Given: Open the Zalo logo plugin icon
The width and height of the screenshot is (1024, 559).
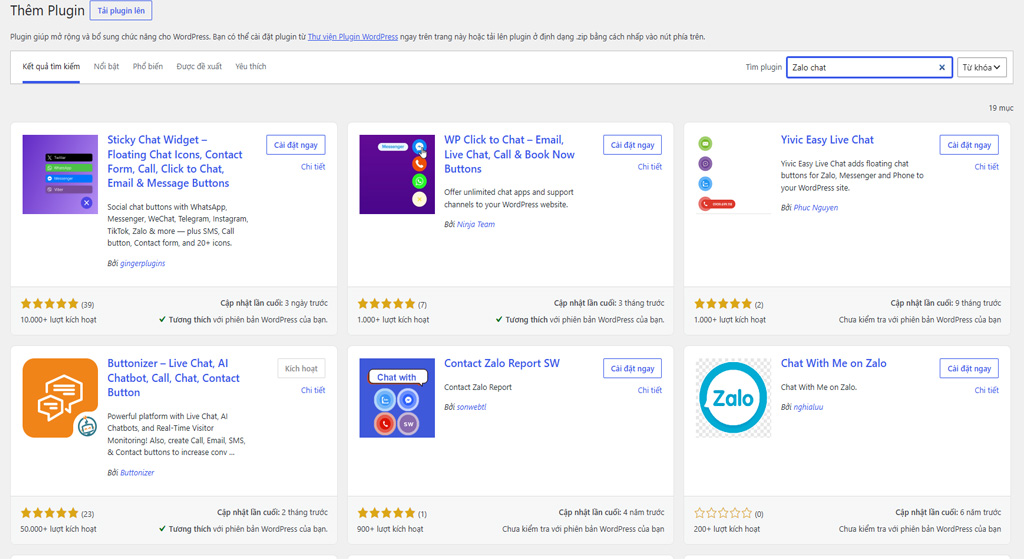Looking at the screenshot, I should coord(733,398).
